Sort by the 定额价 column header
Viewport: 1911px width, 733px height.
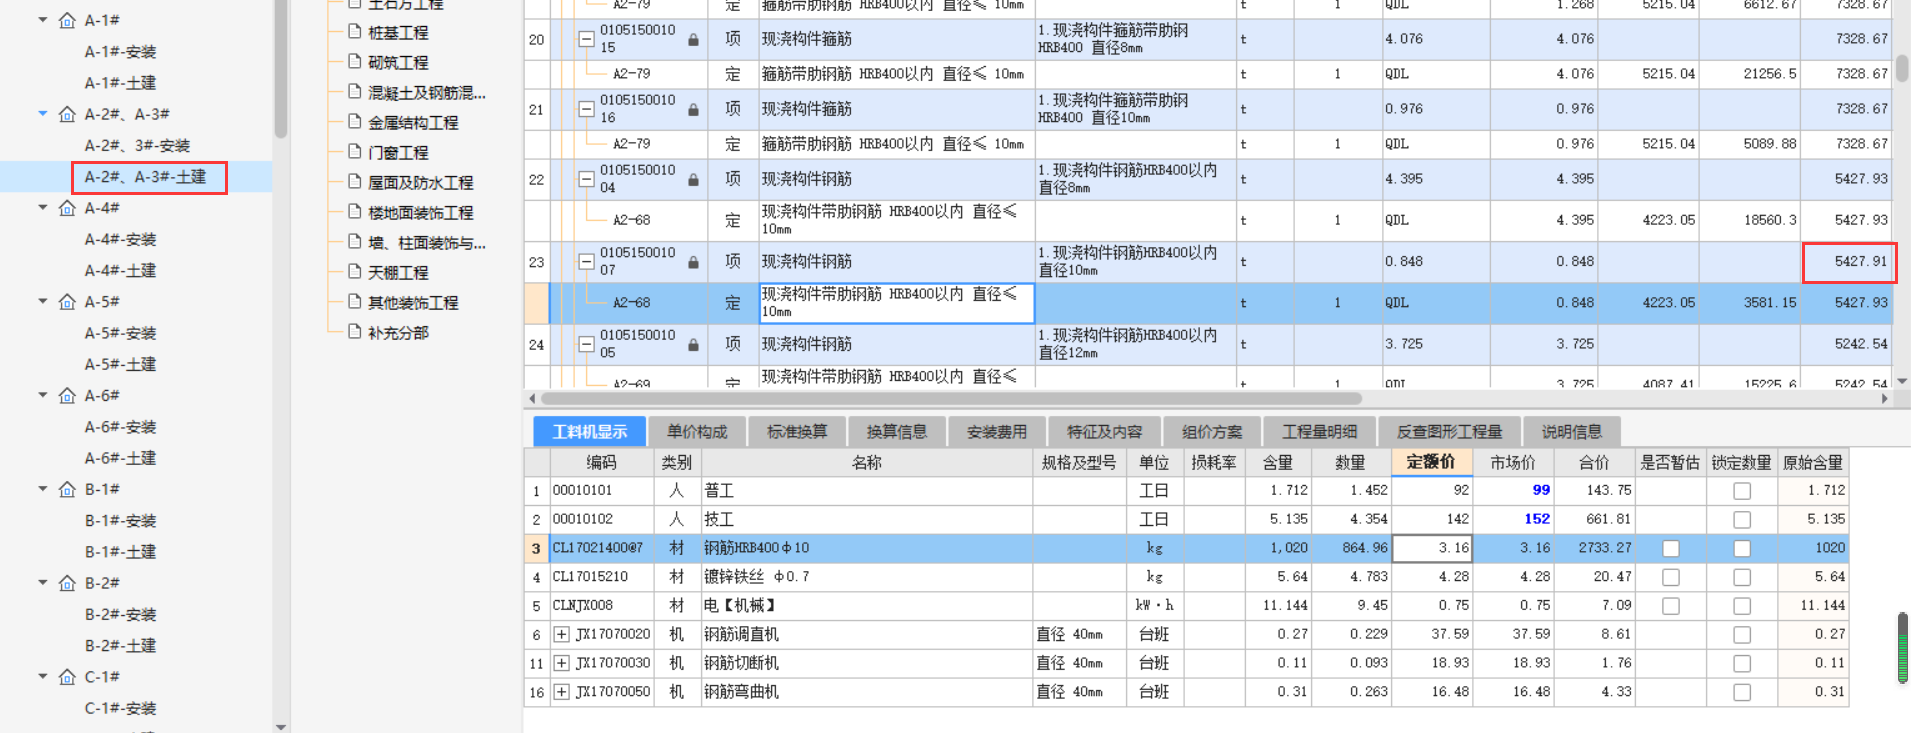coord(1431,462)
